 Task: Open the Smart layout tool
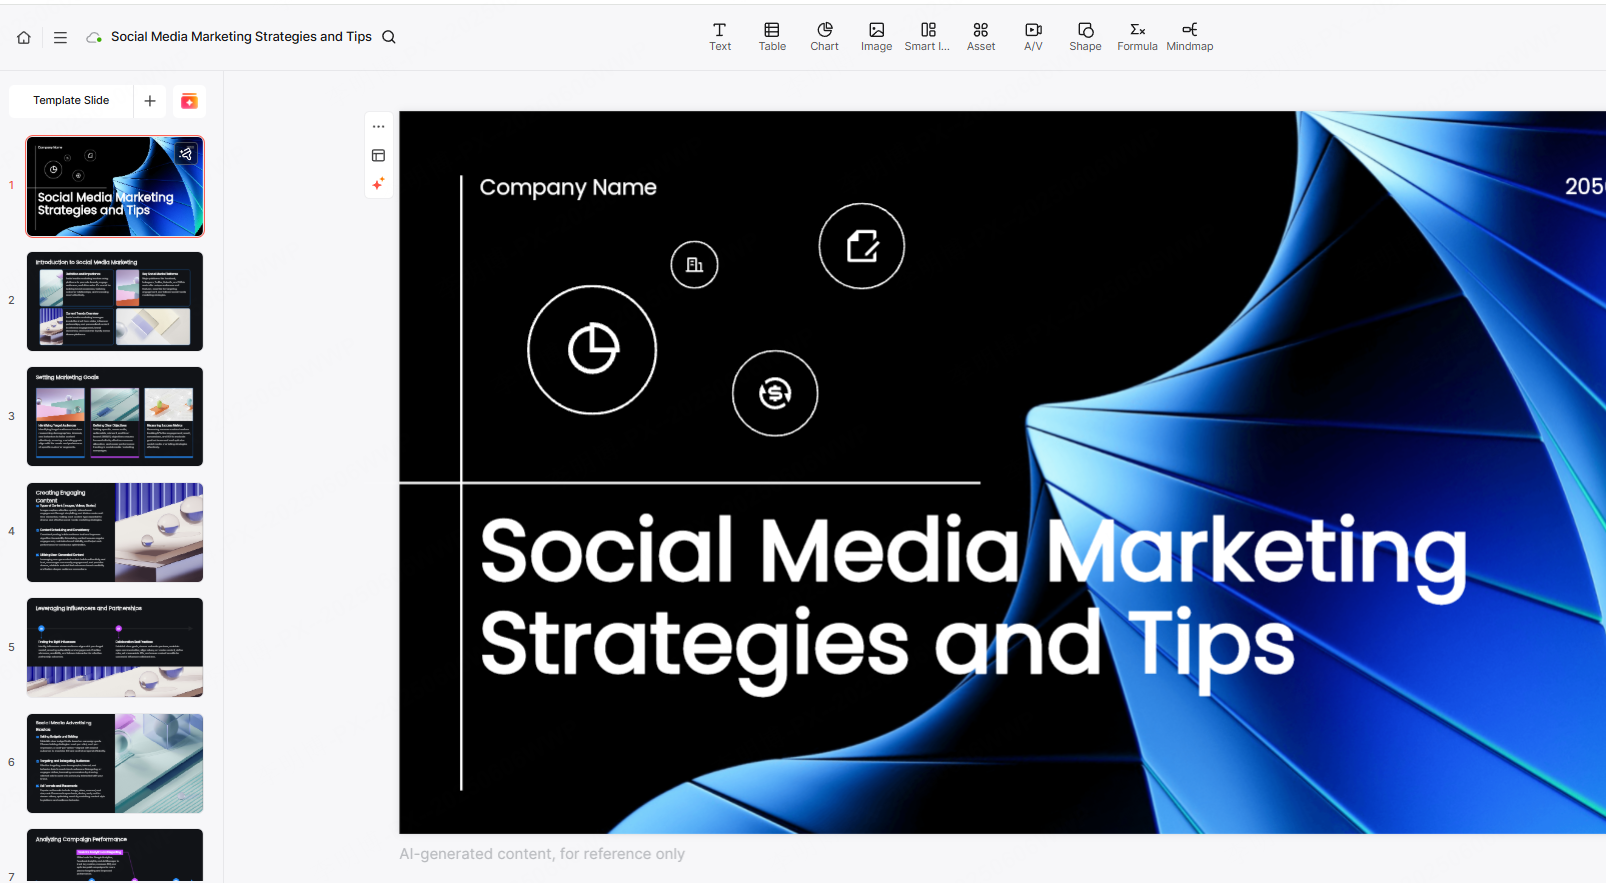(x=927, y=37)
